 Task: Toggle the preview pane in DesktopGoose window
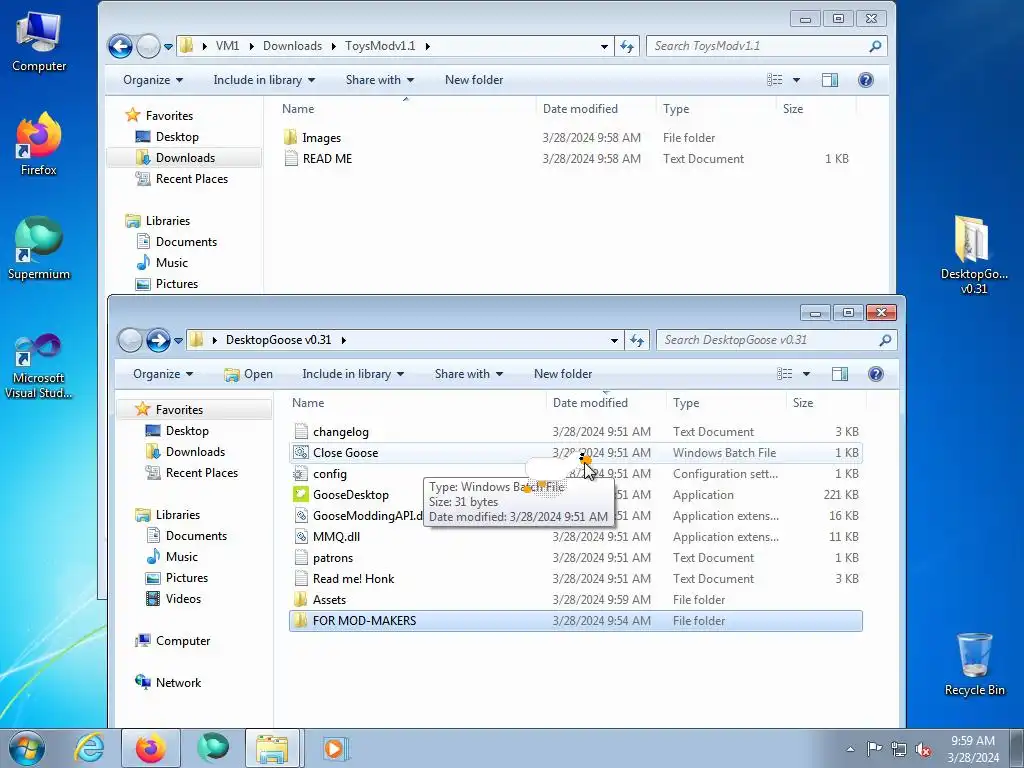[840, 374]
